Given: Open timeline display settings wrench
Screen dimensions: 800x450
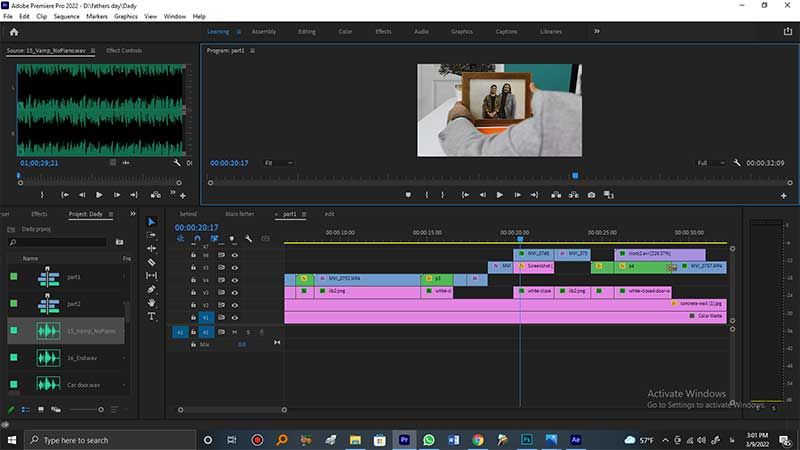Looking at the screenshot, I should [x=248, y=238].
